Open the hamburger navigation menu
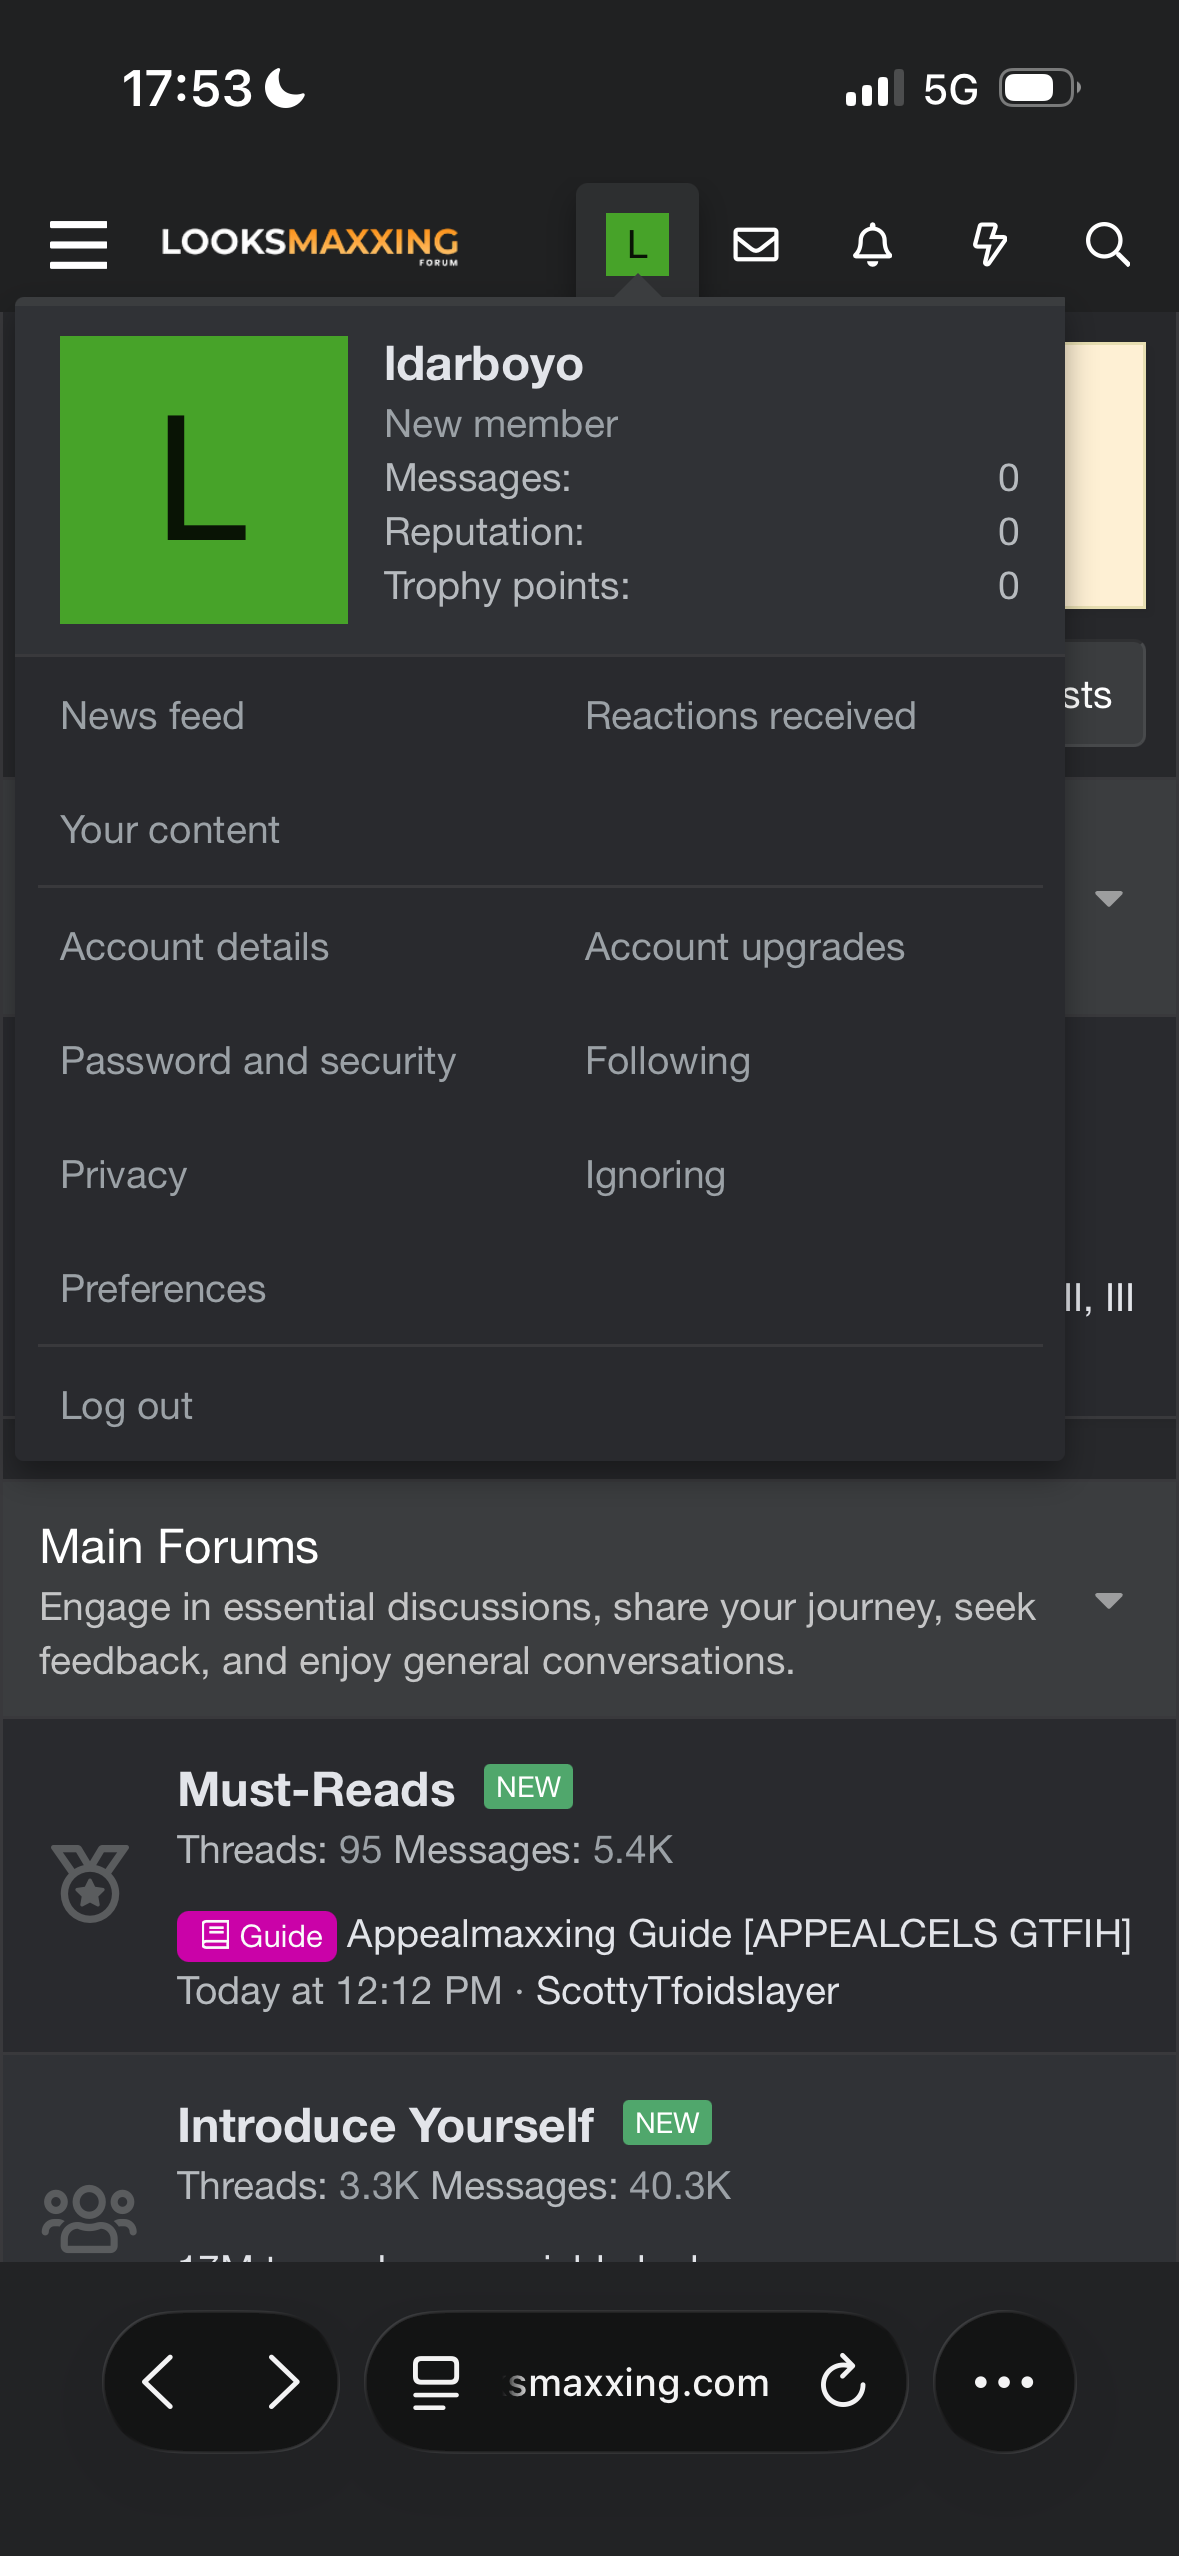Screen dimensions: 1179x2556 (78, 244)
